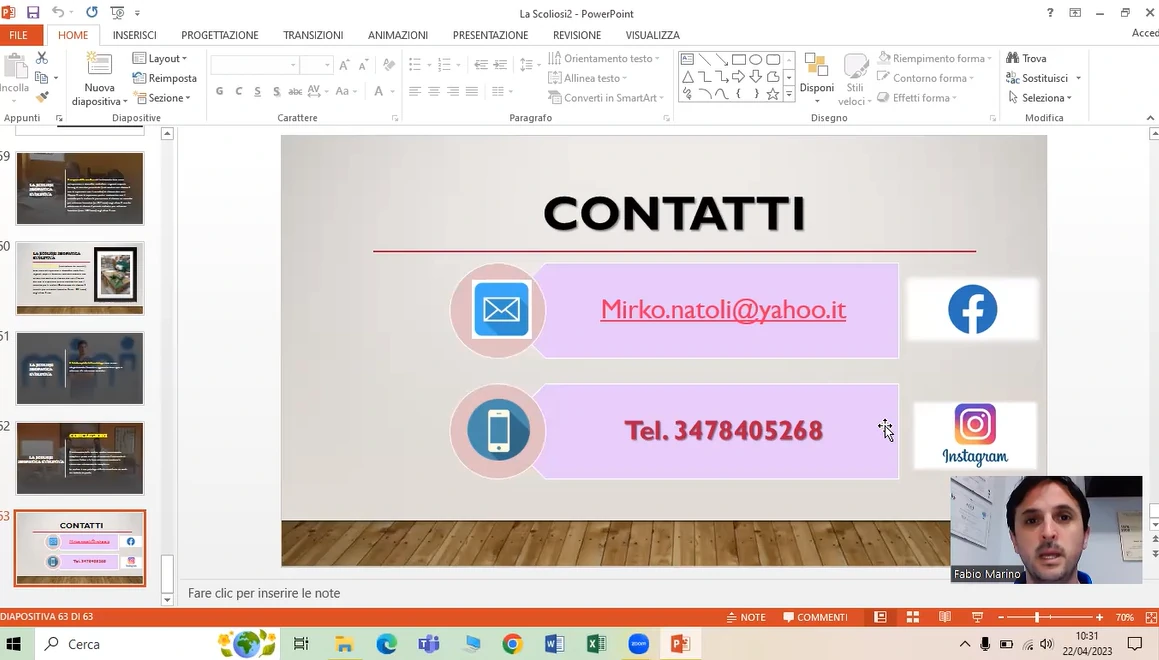Open the FILE menu tab

[x=18, y=35]
